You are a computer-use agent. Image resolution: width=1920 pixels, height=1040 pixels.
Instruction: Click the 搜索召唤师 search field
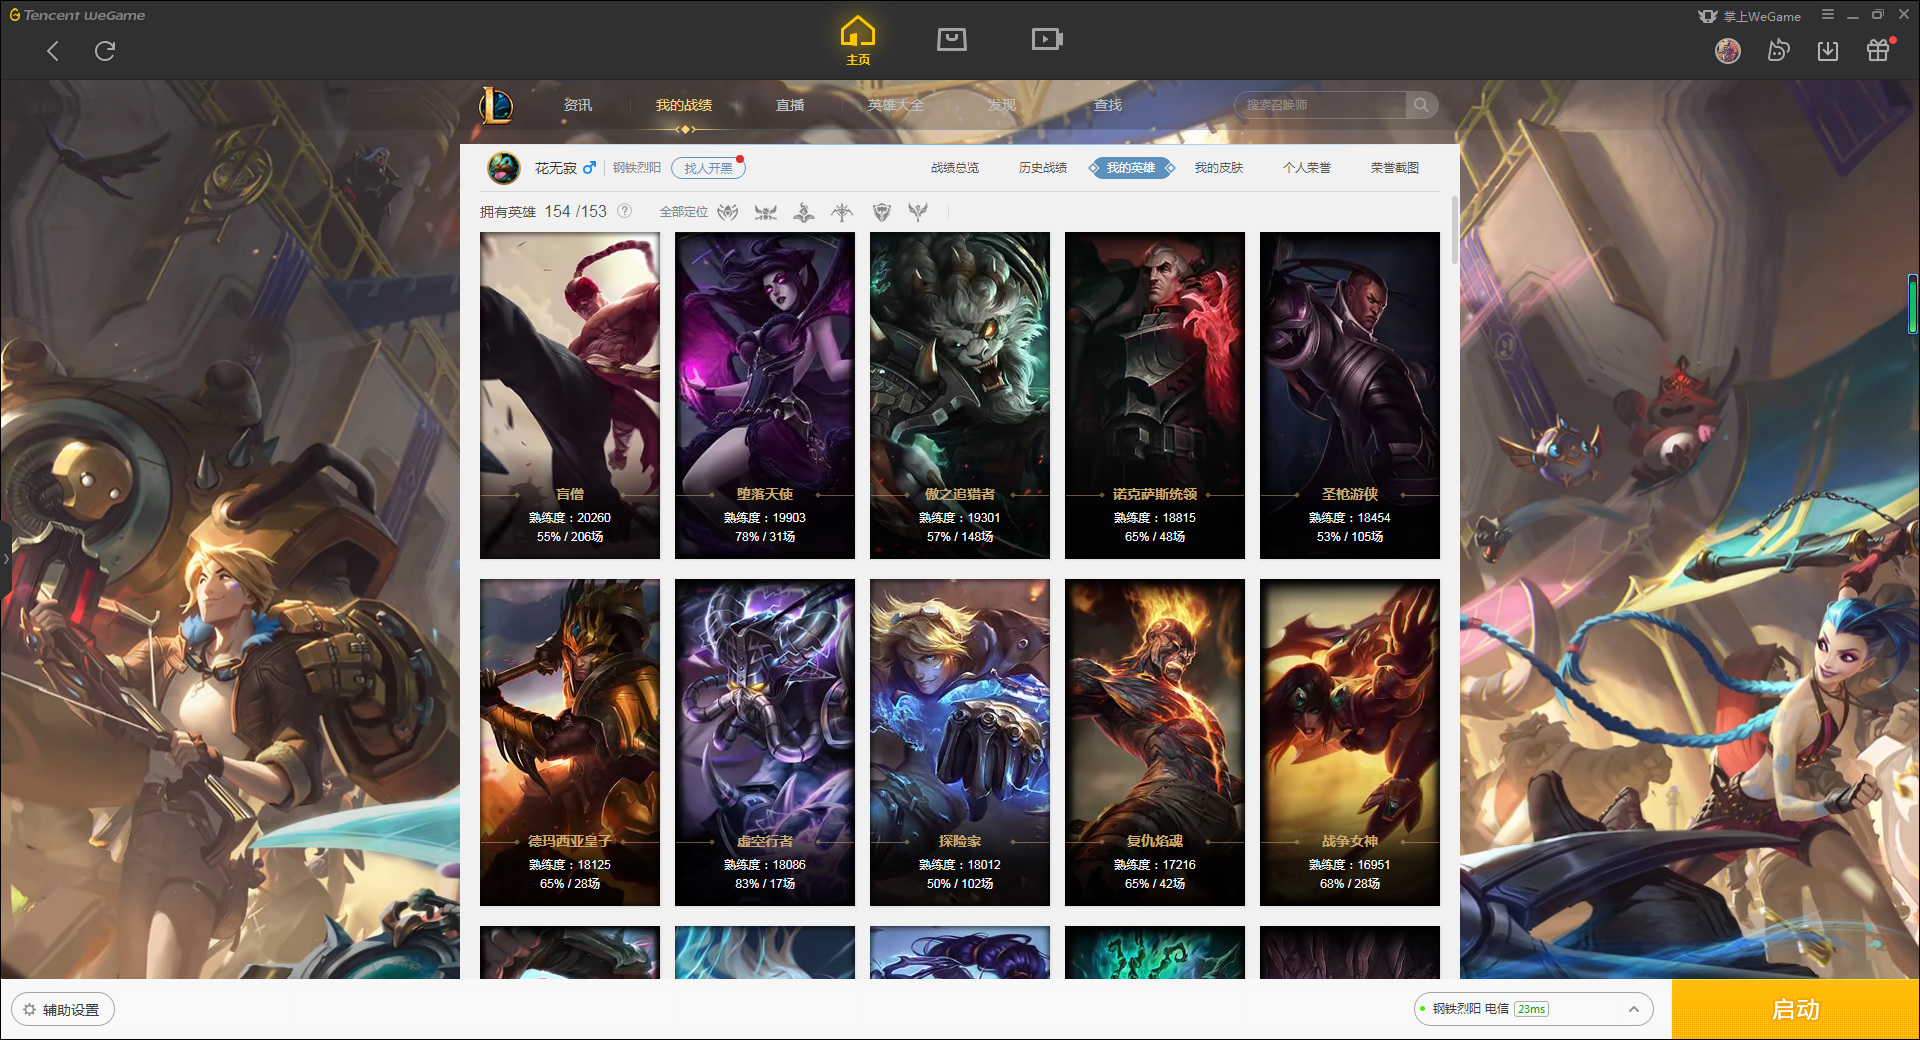pos(1322,105)
